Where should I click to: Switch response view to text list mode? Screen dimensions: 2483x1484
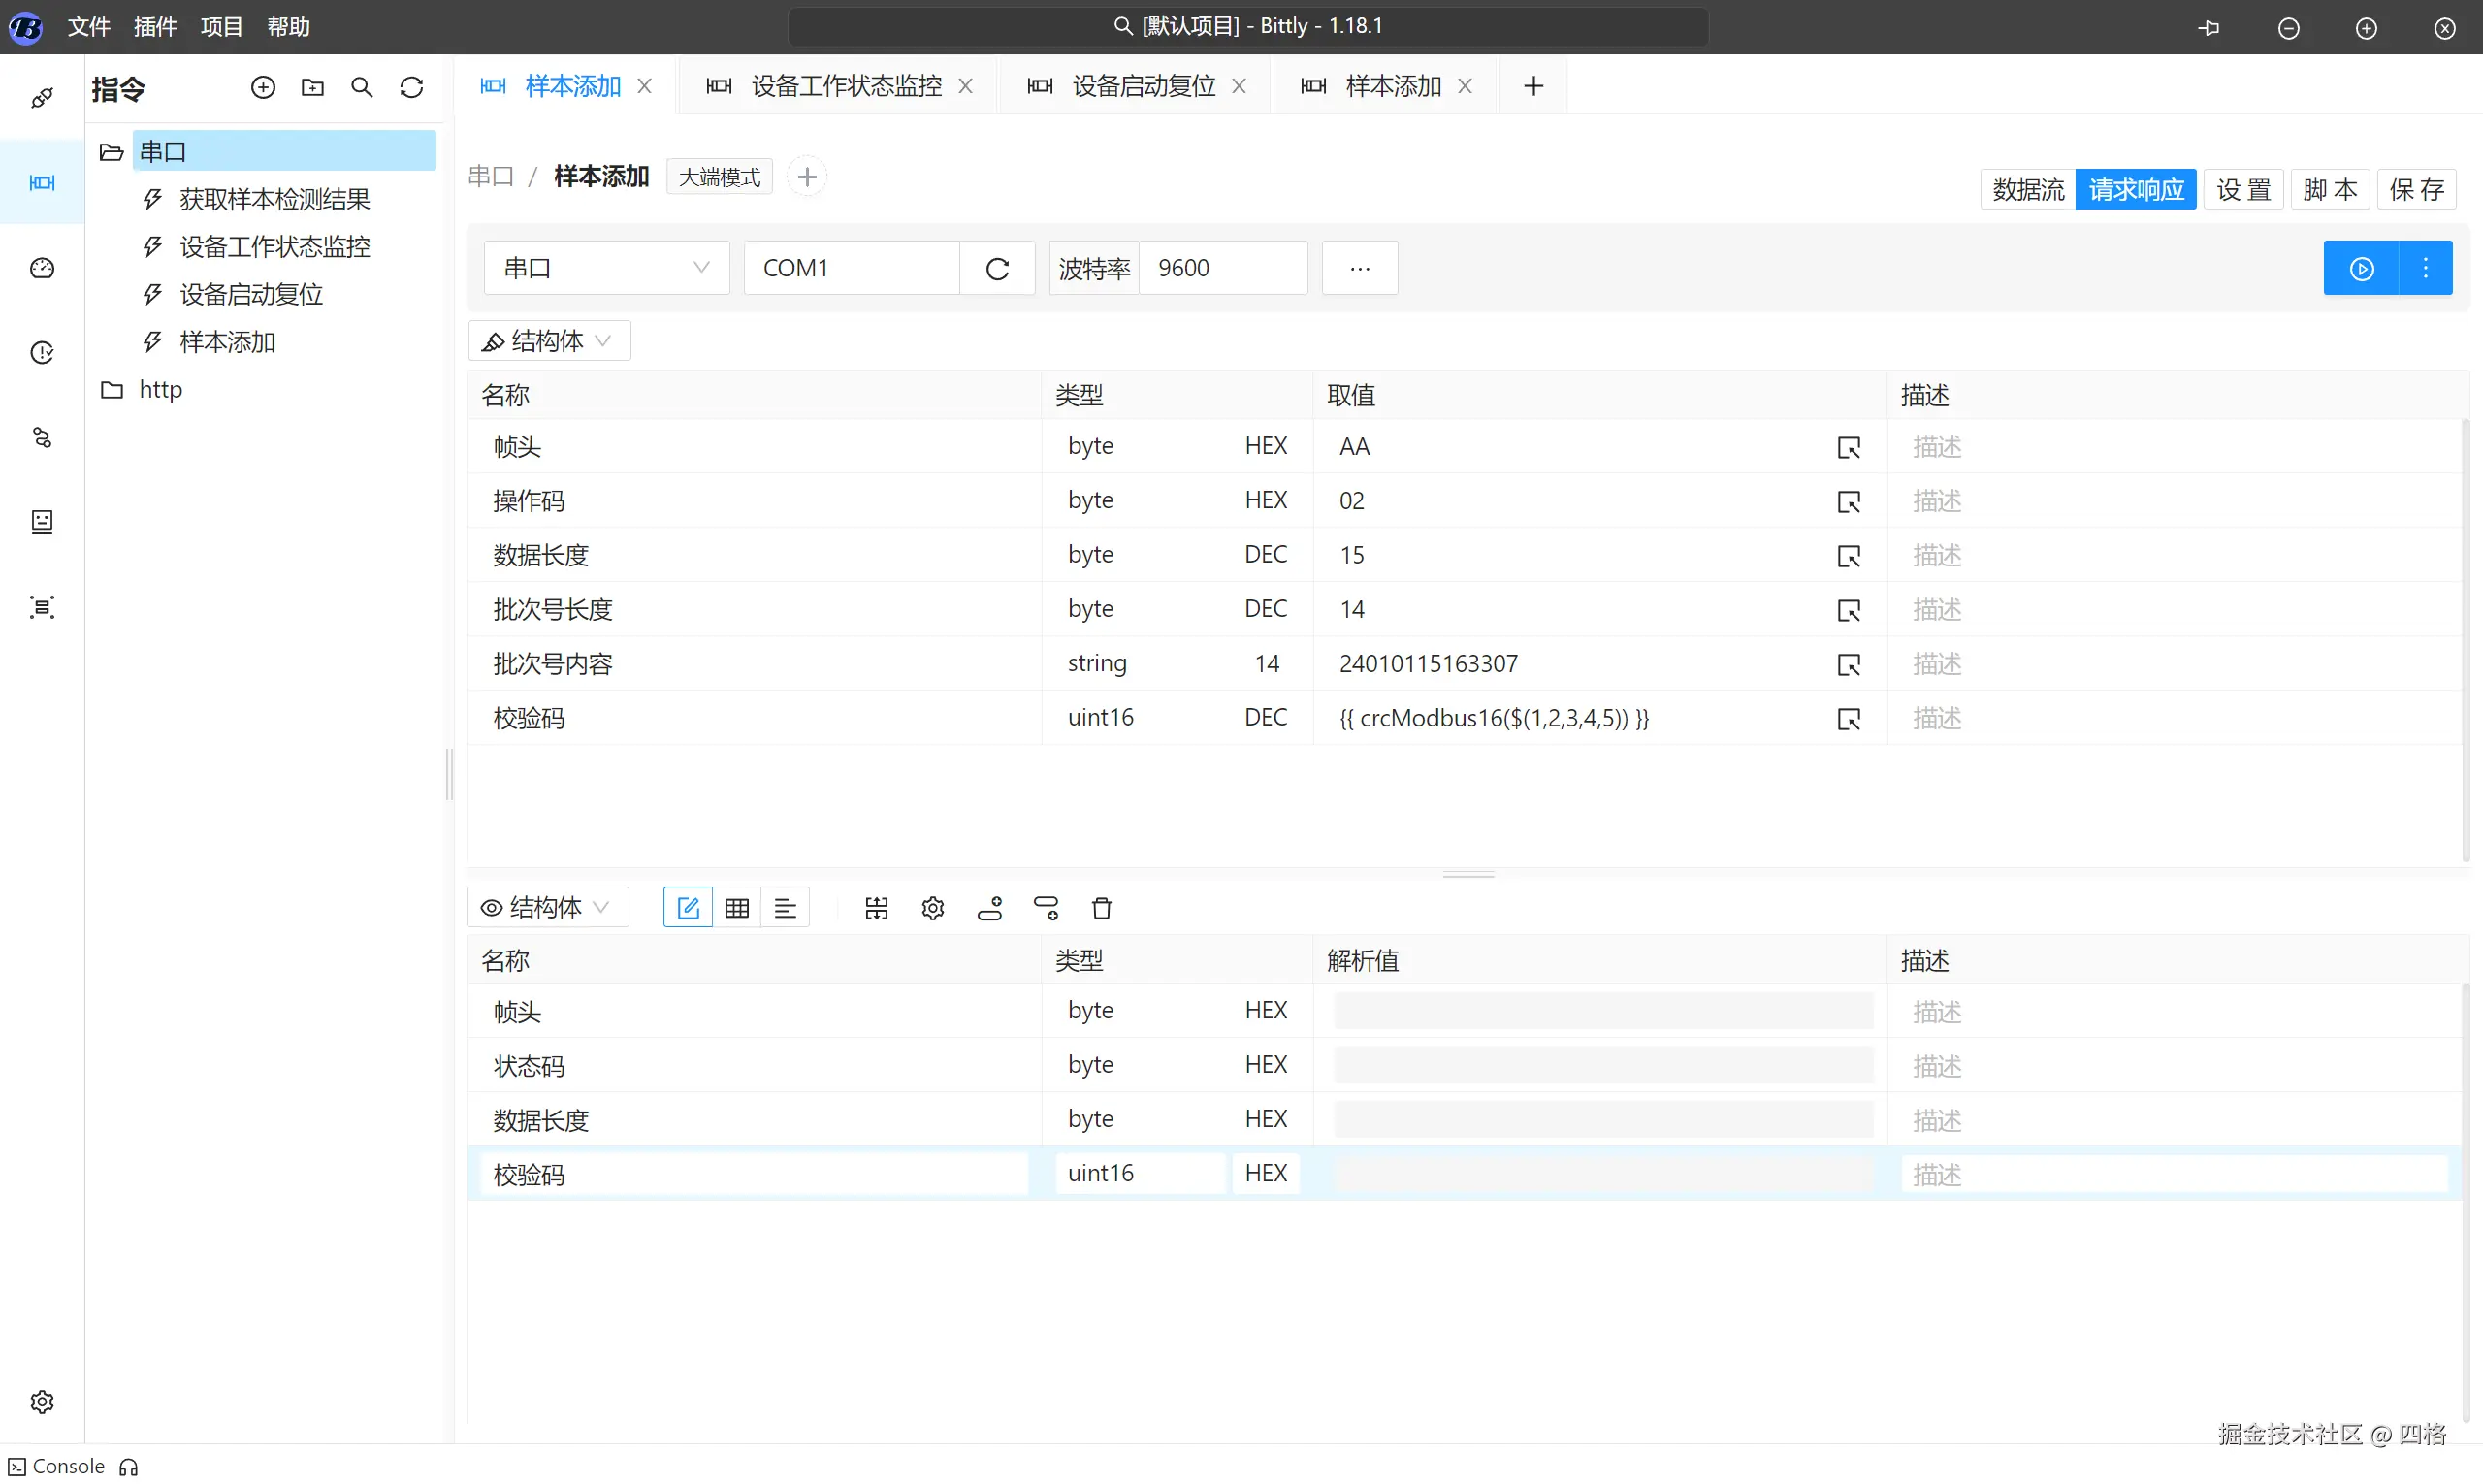pos(785,908)
